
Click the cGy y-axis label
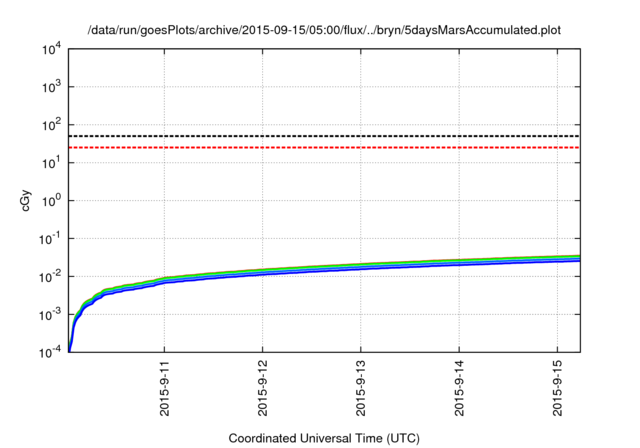26,200
